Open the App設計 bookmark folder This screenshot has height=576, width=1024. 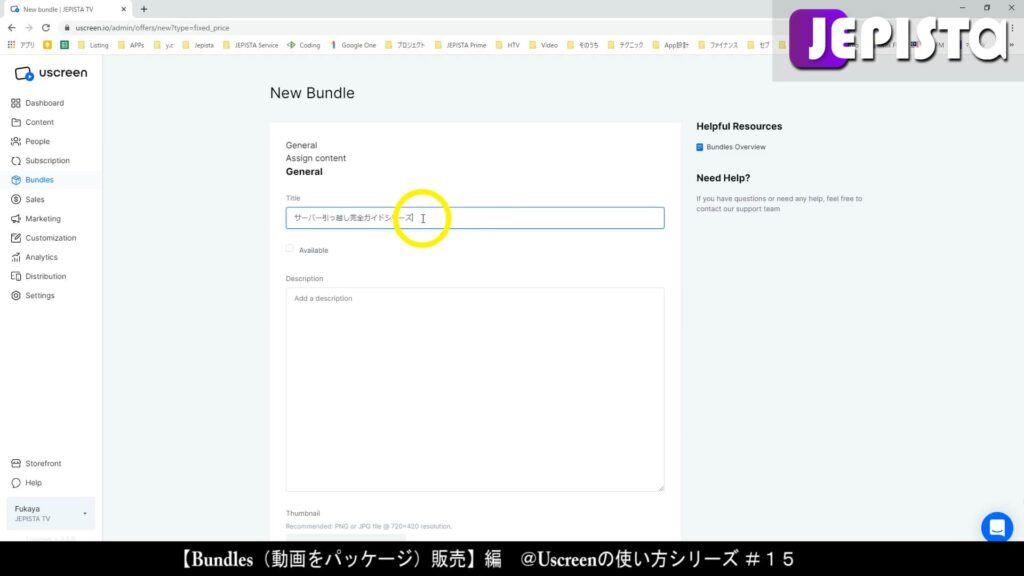click(x=671, y=45)
